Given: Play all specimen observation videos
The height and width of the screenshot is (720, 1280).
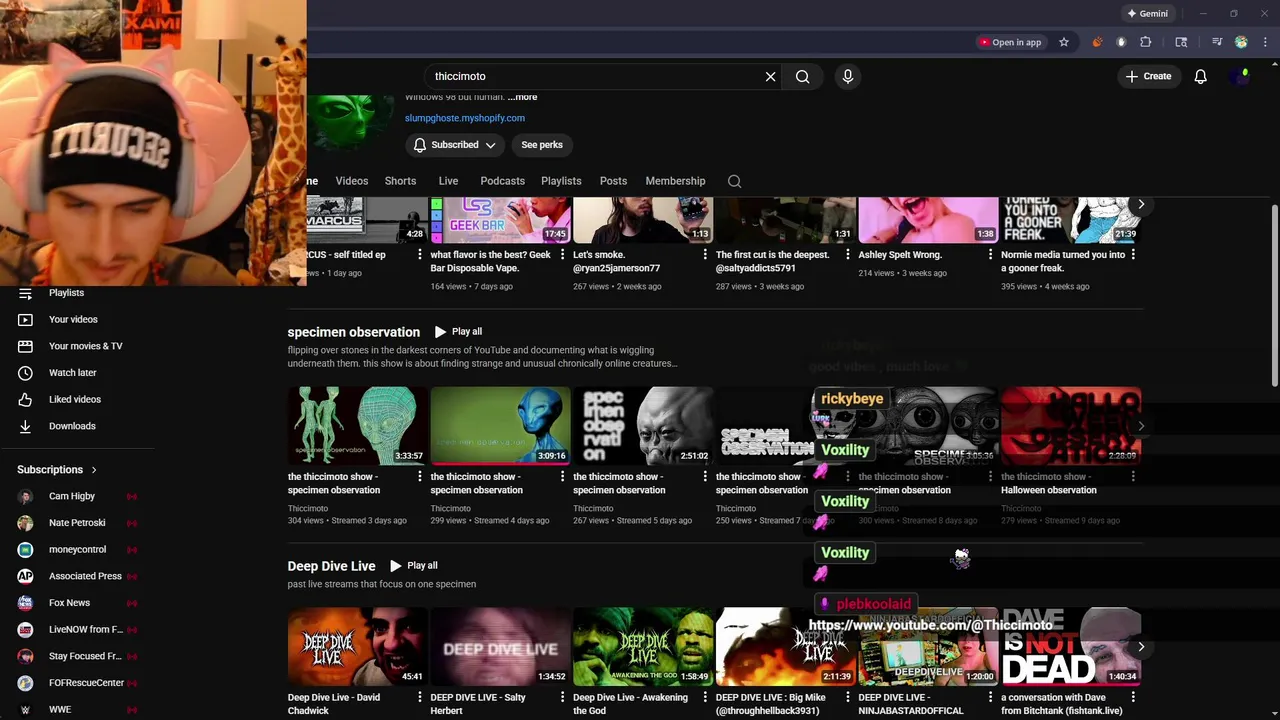Looking at the screenshot, I should tap(458, 331).
